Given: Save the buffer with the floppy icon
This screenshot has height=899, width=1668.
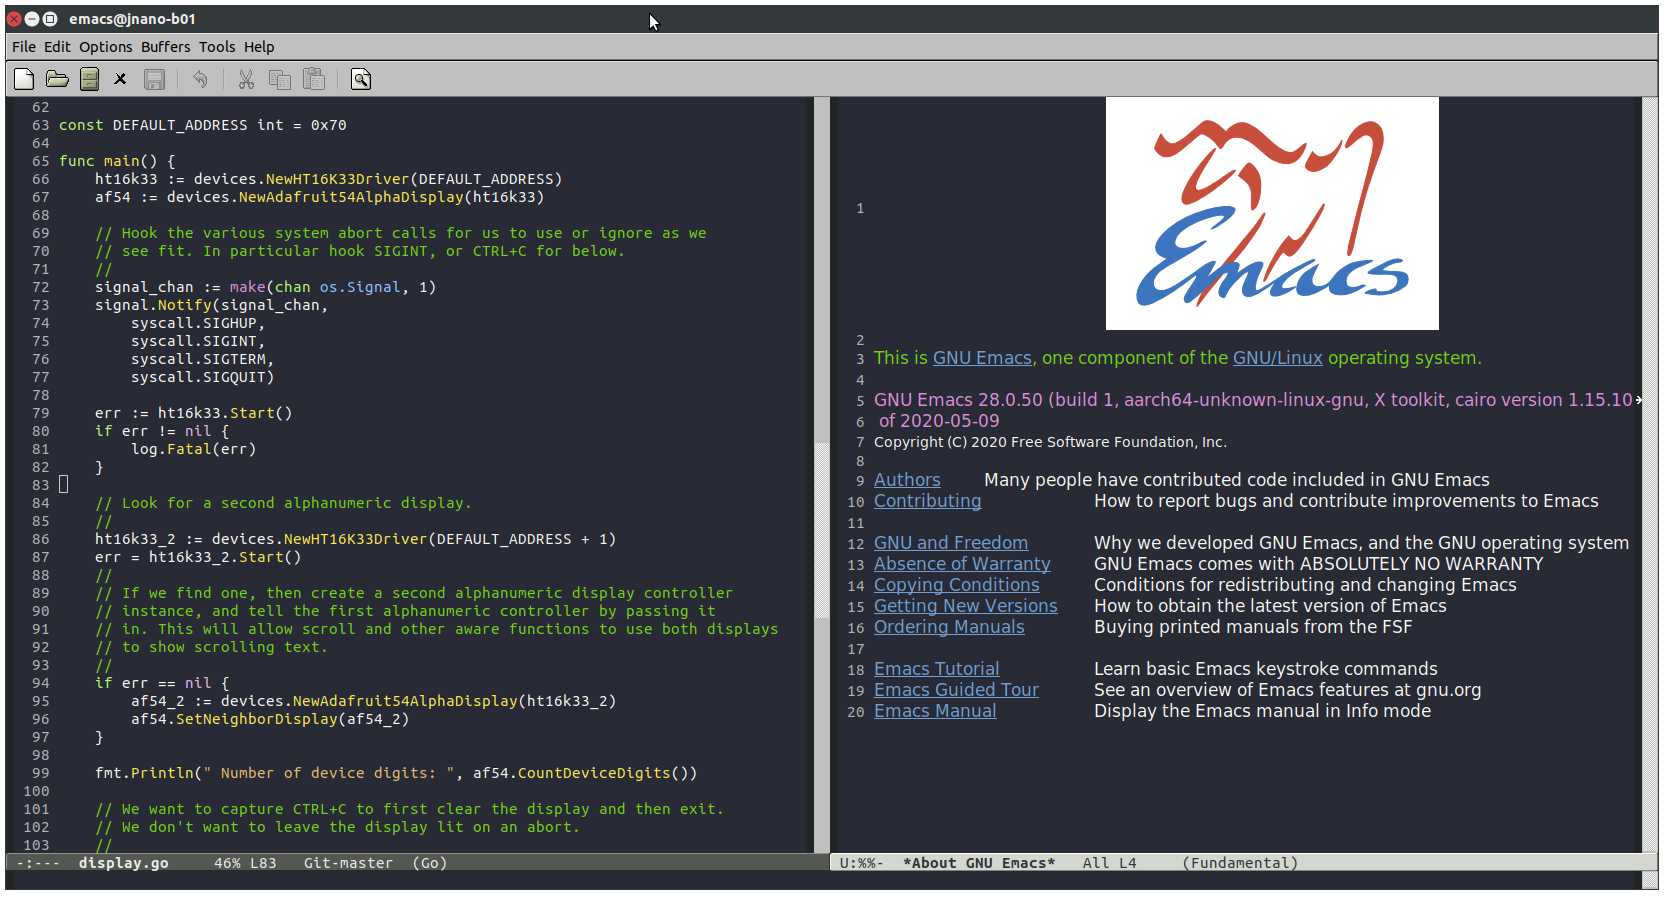Looking at the screenshot, I should (x=154, y=79).
